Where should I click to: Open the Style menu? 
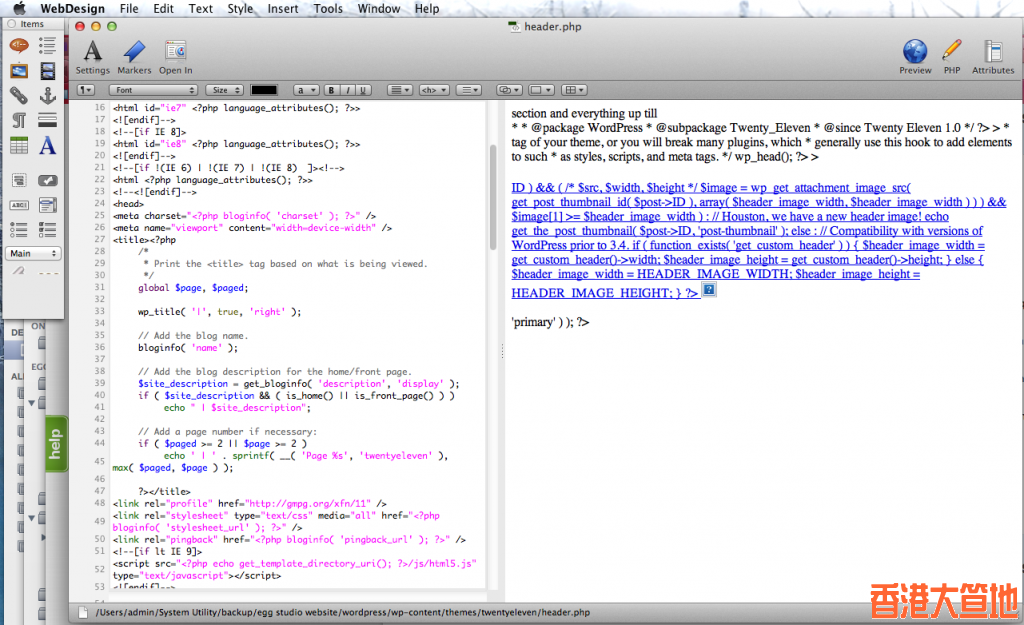tap(240, 8)
